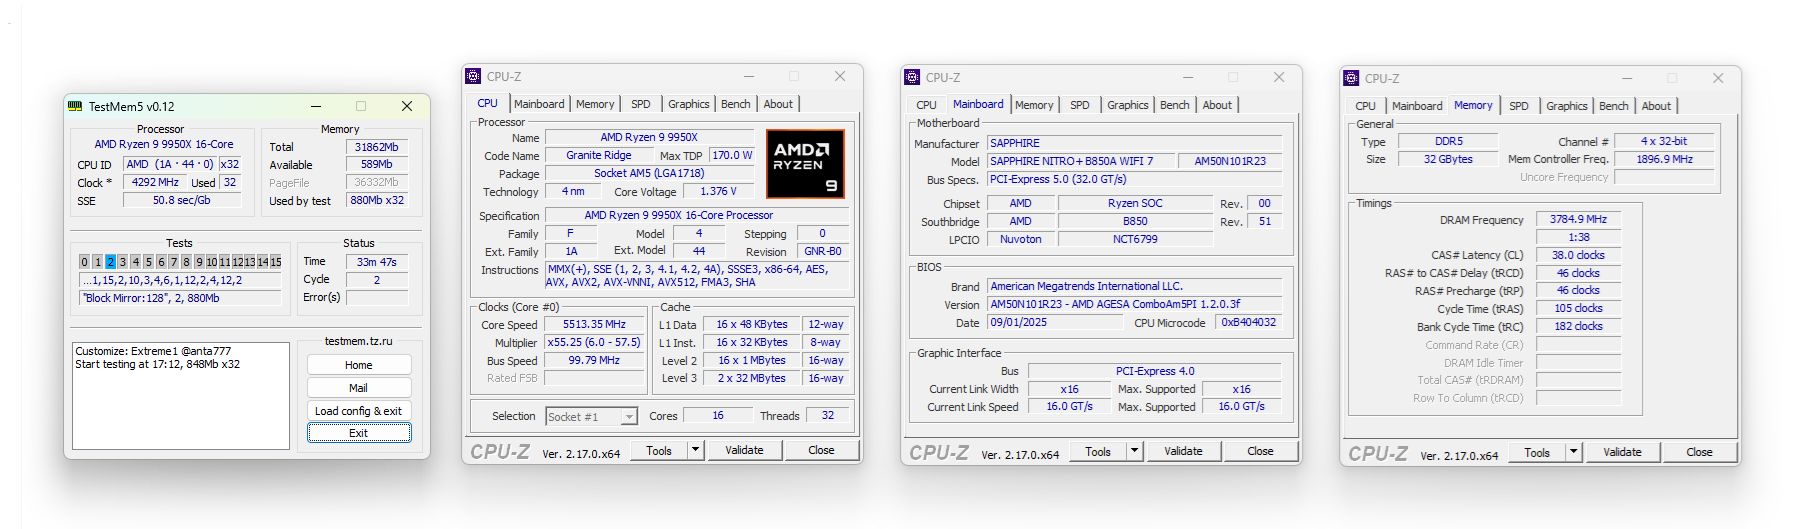Screen dimensions: 1800x529
Task: Click the Home button in TestMem5
Action: tap(359, 365)
